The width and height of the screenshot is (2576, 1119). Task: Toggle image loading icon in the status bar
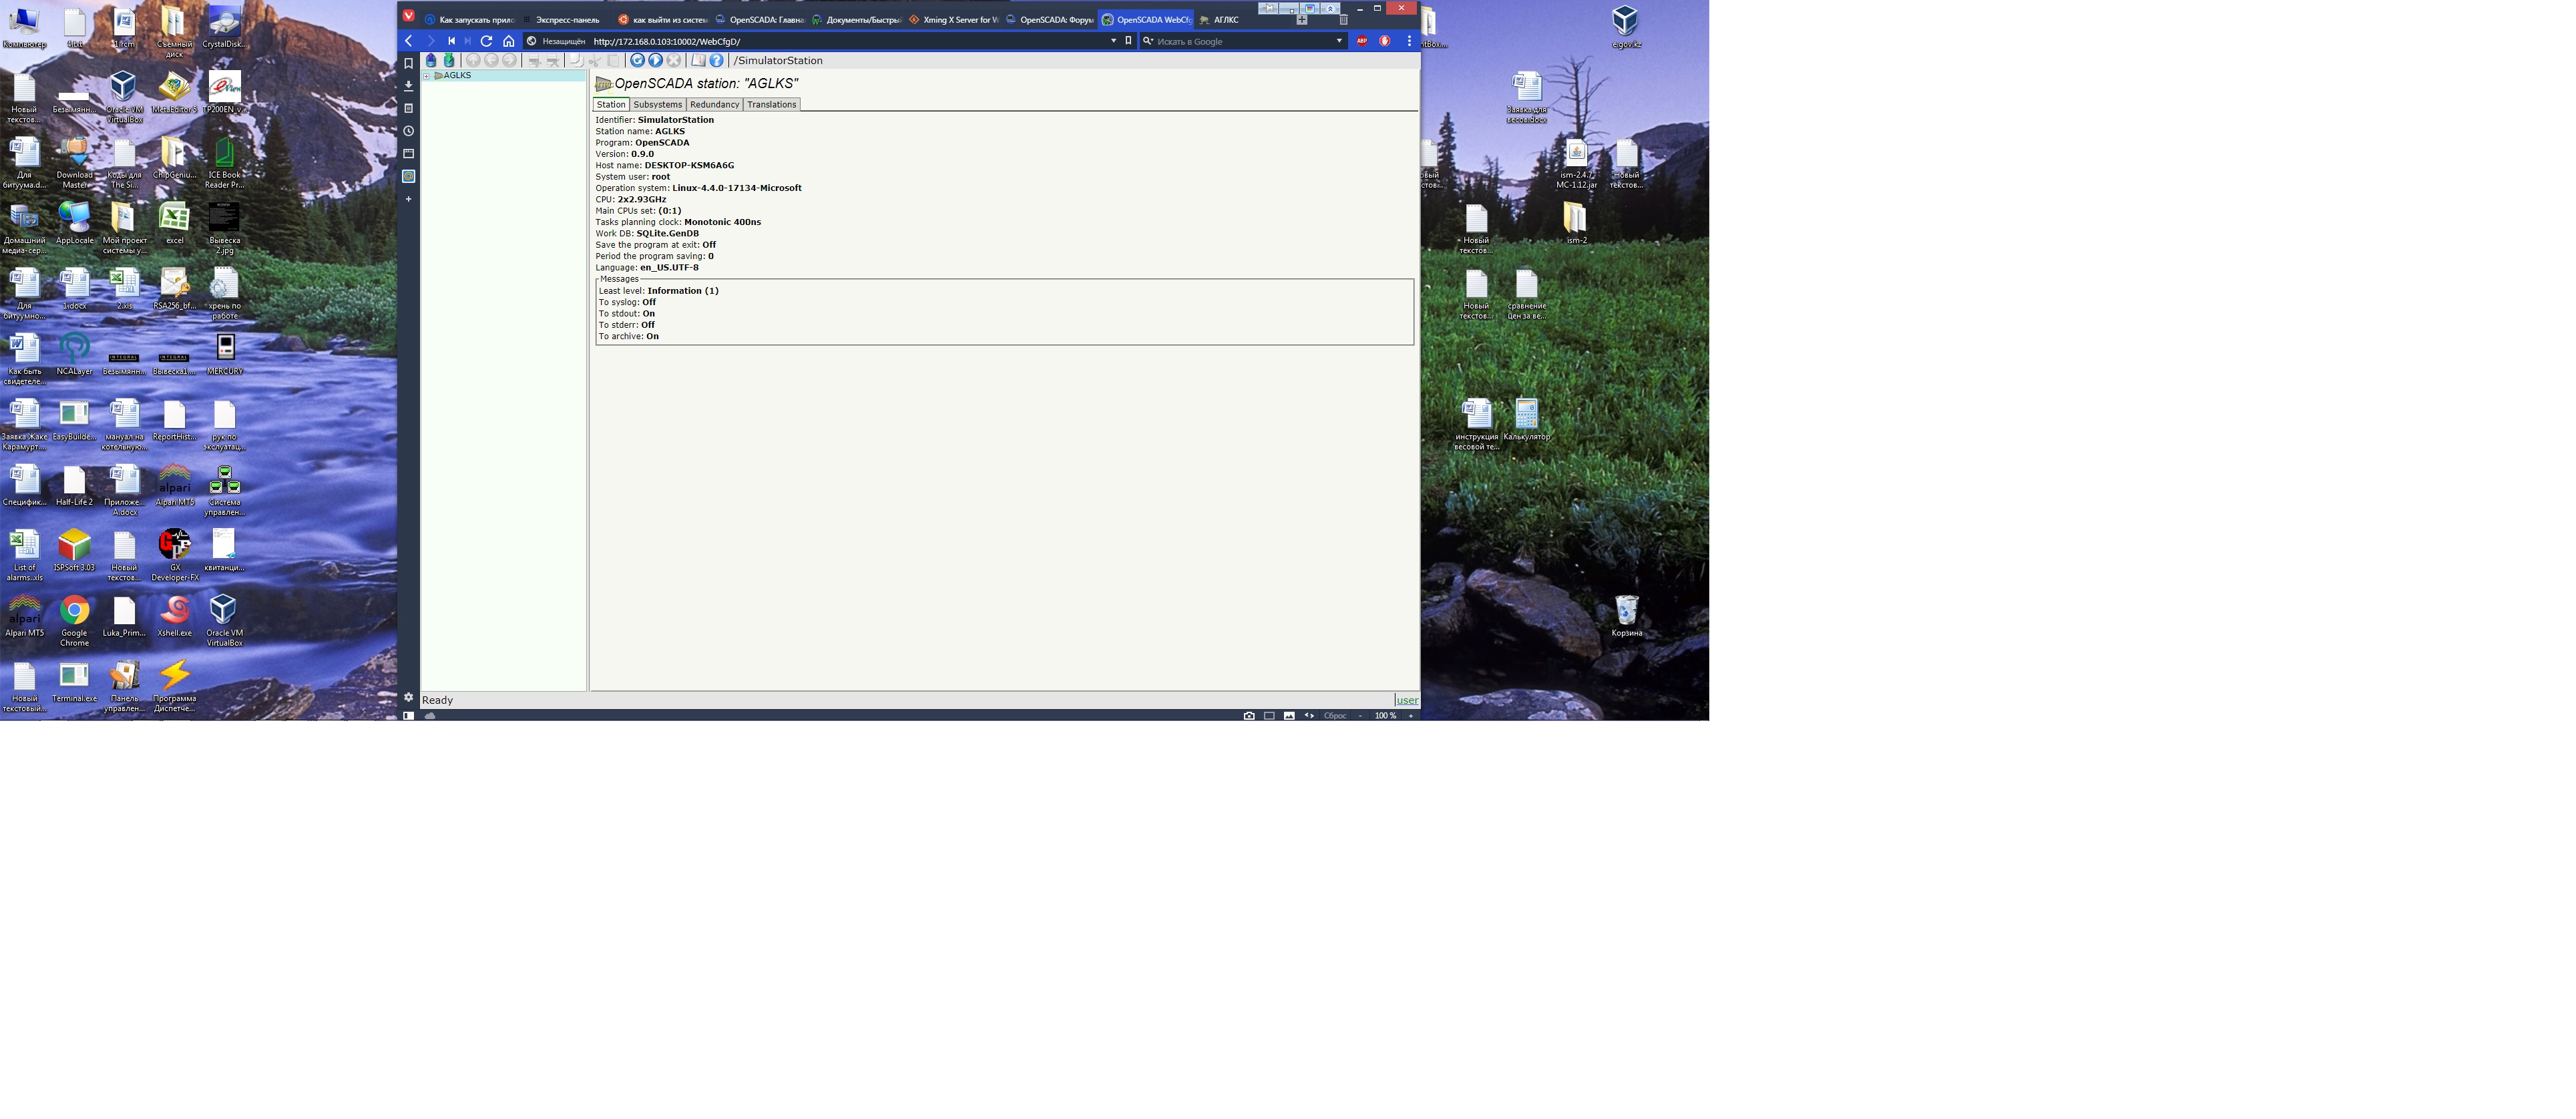click(x=1289, y=716)
